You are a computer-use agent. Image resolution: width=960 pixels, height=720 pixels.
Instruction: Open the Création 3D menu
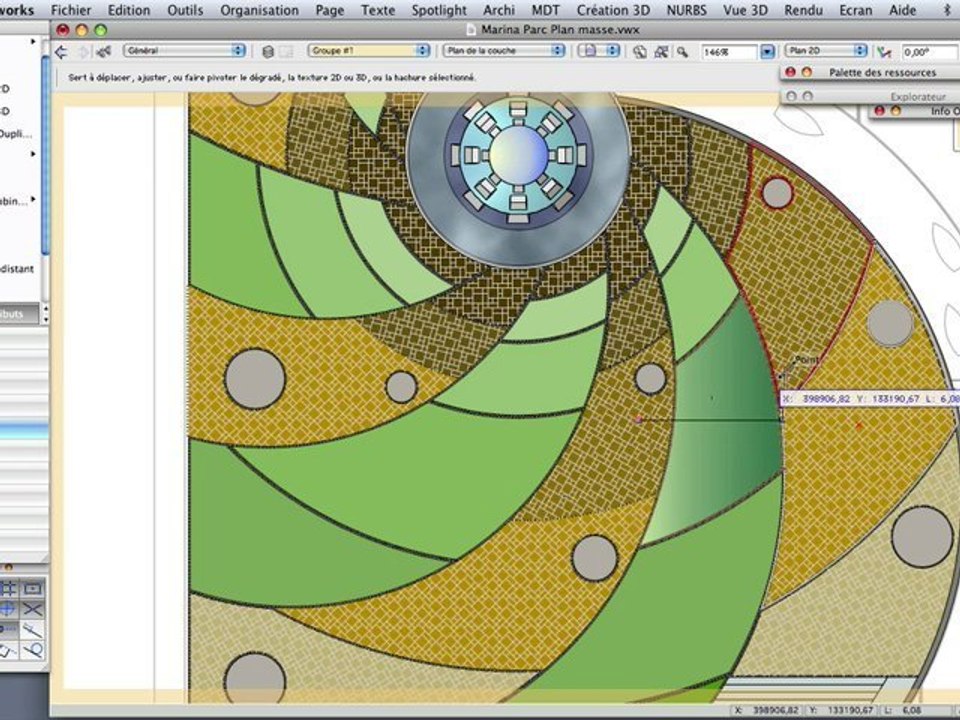point(613,10)
